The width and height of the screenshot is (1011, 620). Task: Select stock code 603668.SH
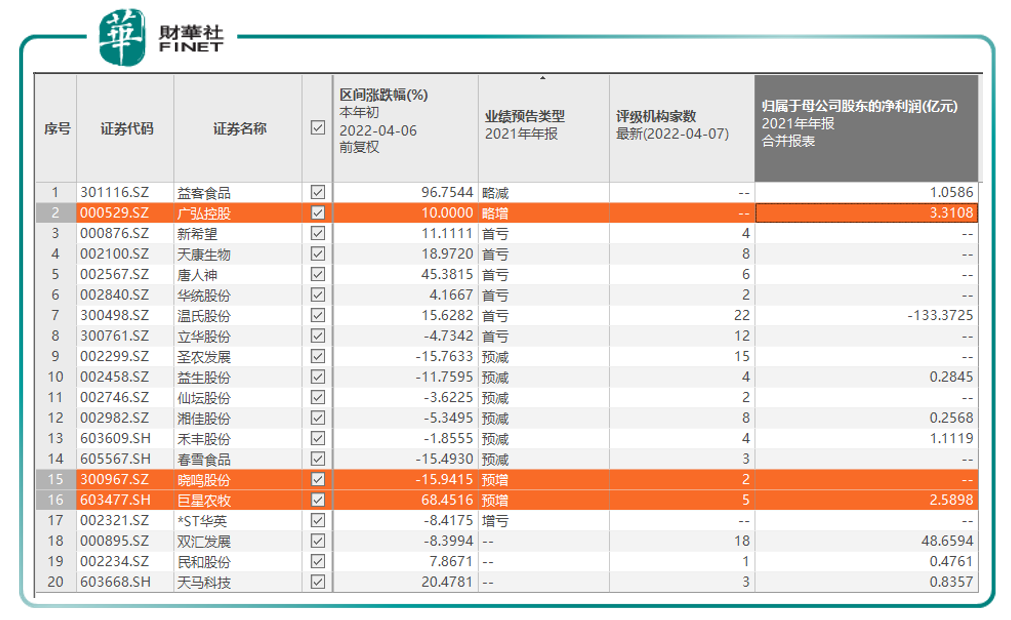tap(115, 582)
